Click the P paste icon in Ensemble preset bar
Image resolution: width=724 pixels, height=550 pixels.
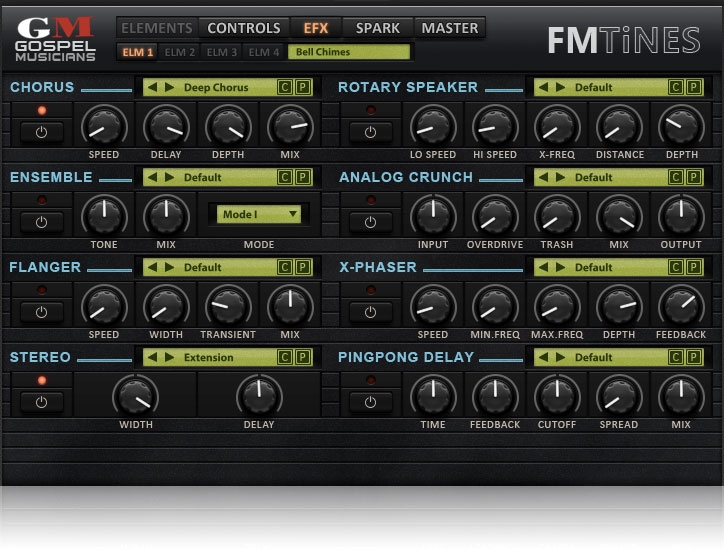pyautogui.click(x=303, y=177)
